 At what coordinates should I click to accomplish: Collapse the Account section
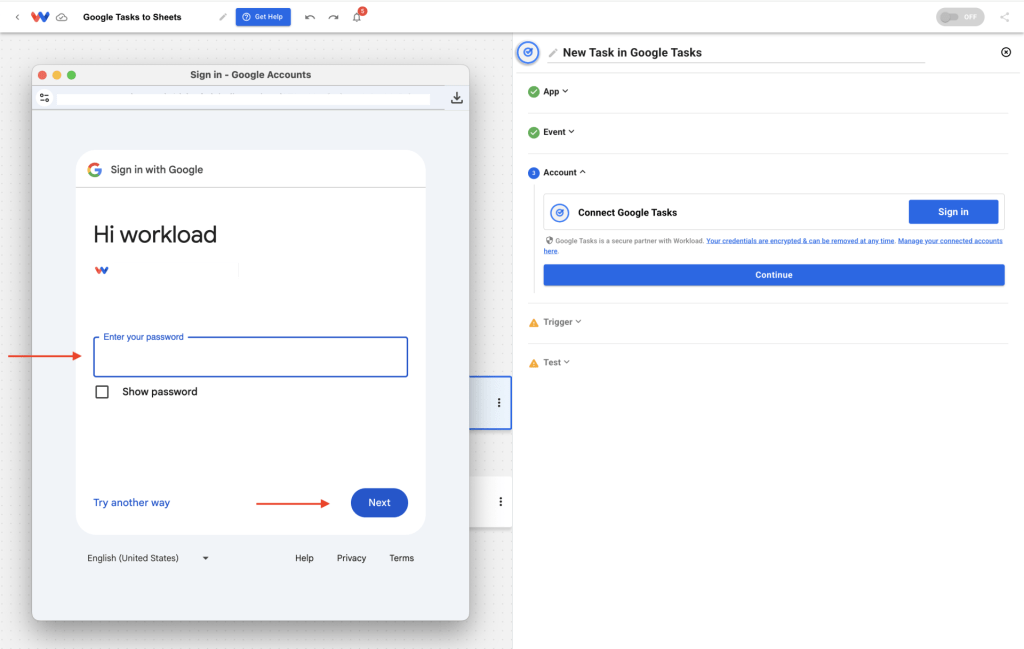(564, 172)
